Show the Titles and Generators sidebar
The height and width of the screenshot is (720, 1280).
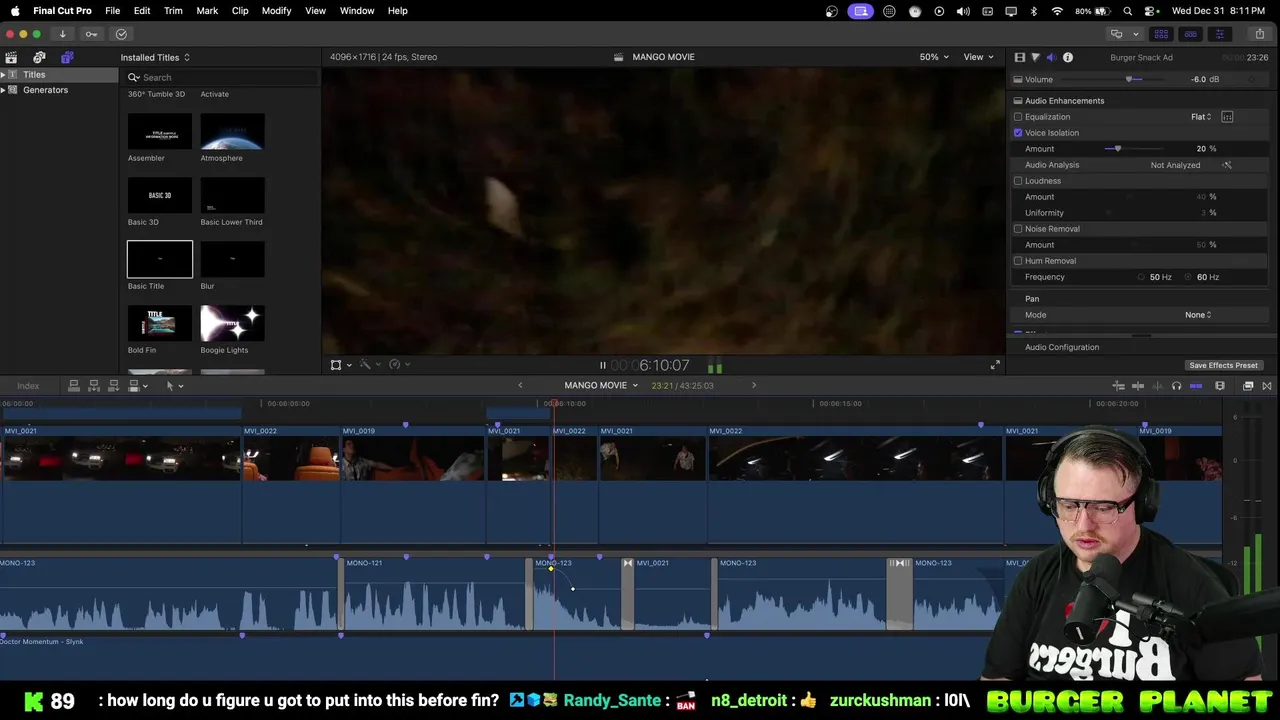click(x=67, y=57)
